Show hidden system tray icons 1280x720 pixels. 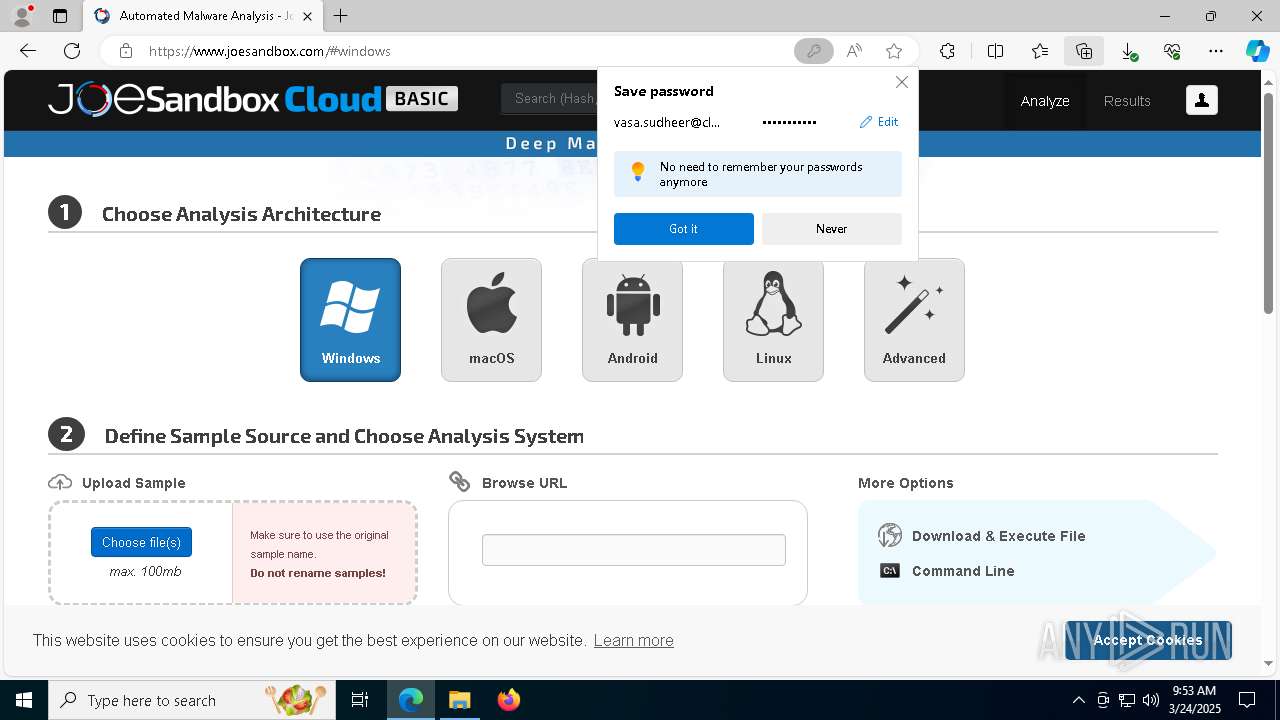coord(1078,700)
